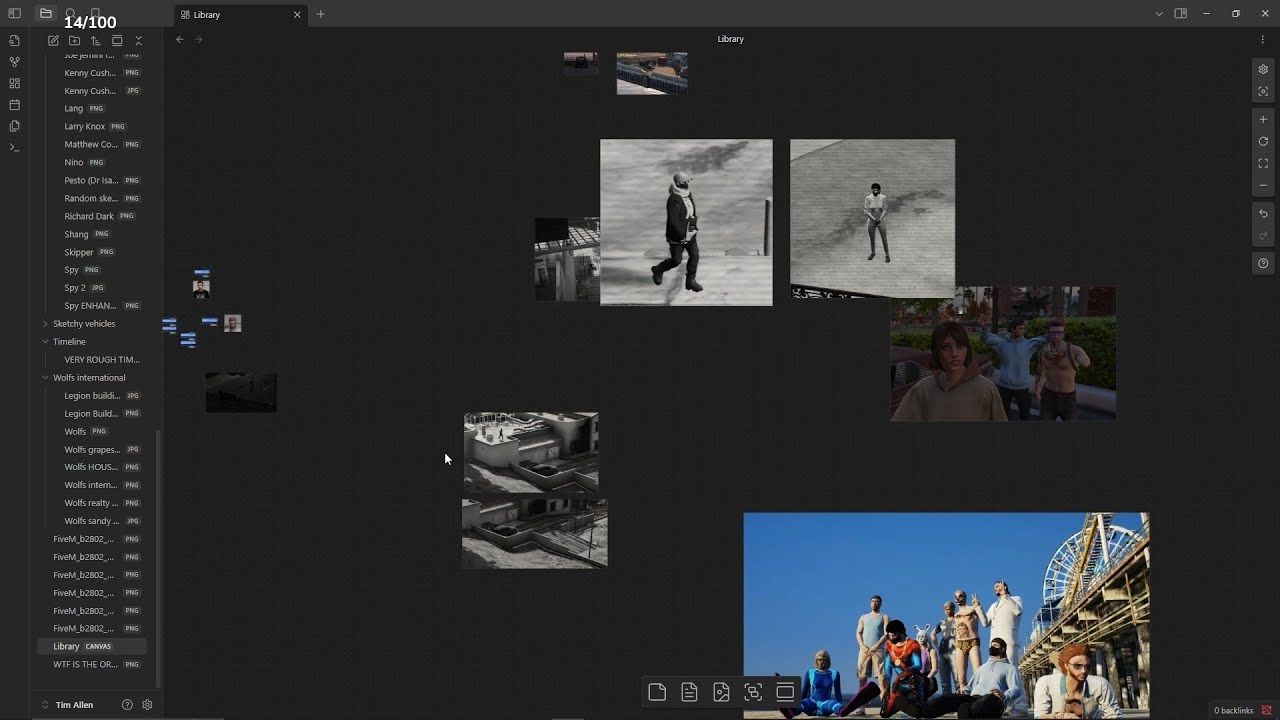Open the tab list dropdown chevron
1280x720 pixels.
(x=1159, y=14)
